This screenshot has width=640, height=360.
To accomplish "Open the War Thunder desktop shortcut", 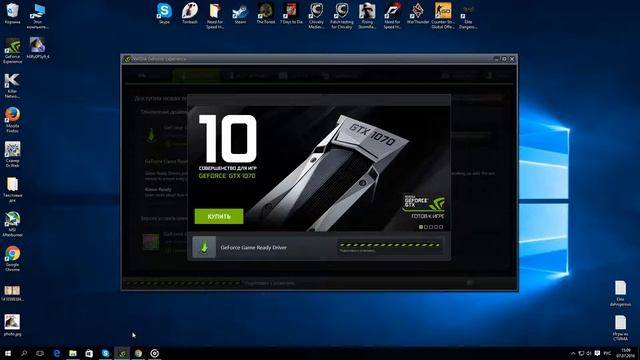I will [x=418, y=13].
